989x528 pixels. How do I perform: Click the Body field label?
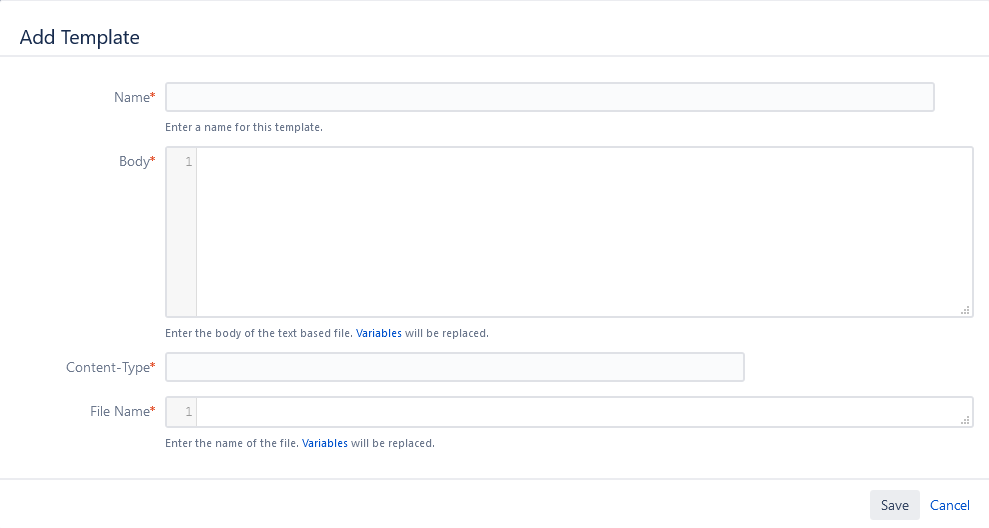coord(134,161)
